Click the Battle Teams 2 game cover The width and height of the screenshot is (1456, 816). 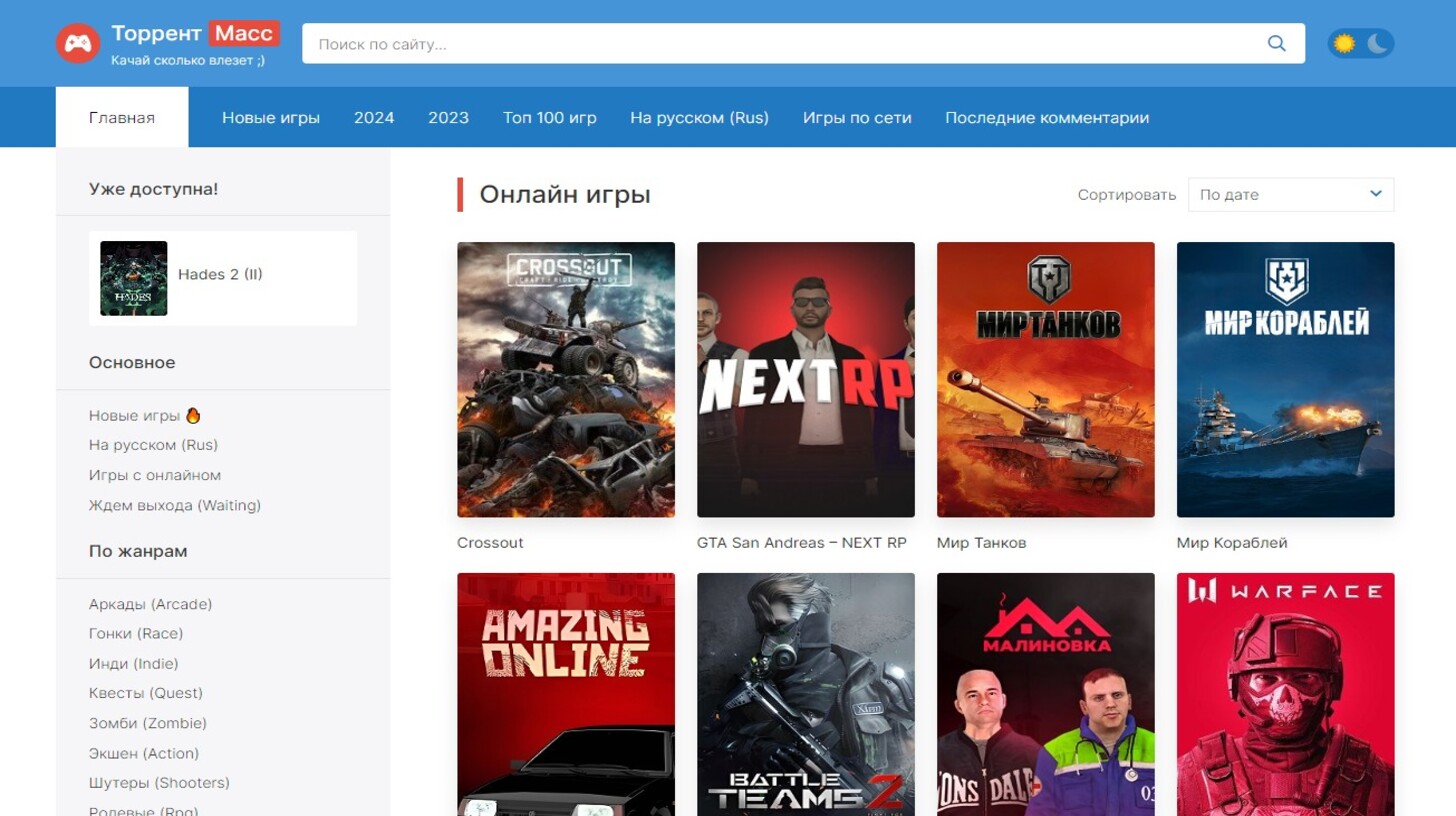tap(806, 694)
